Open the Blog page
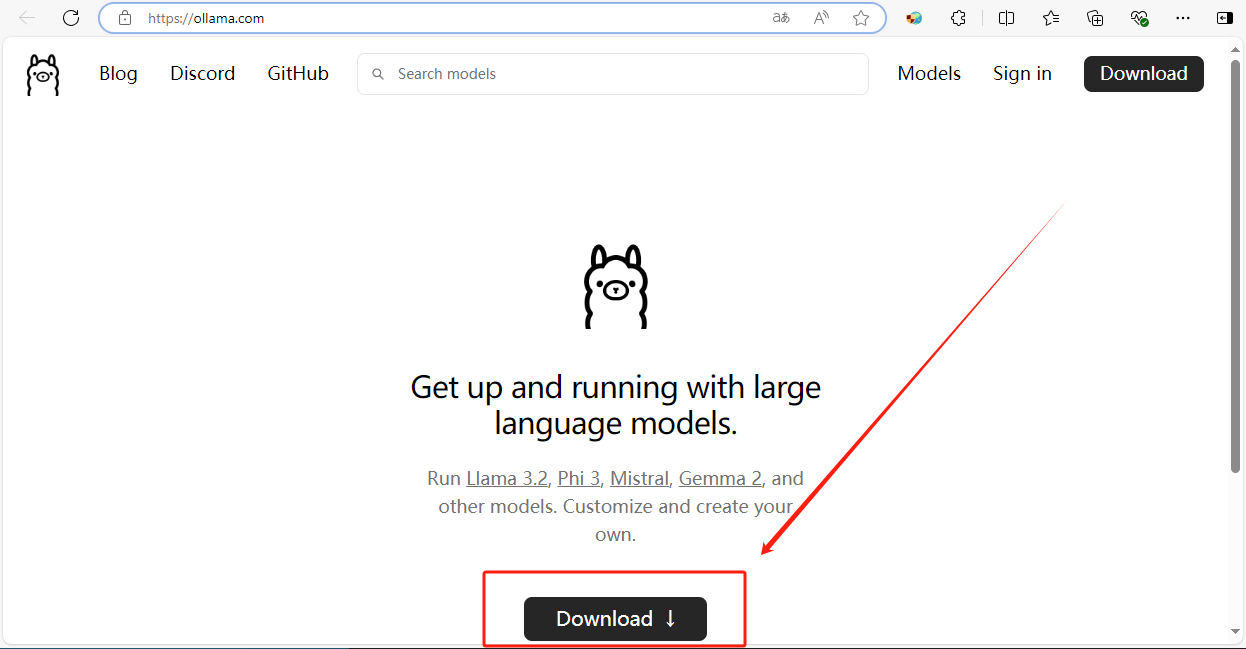The width and height of the screenshot is (1246, 649). pyautogui.click(x=118, y=74)
